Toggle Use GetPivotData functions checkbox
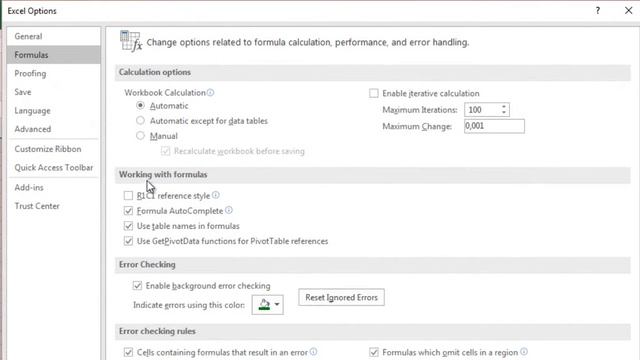The height and width of the screenshot is (360, 640). pyautogui.click(x=128, y=241)
